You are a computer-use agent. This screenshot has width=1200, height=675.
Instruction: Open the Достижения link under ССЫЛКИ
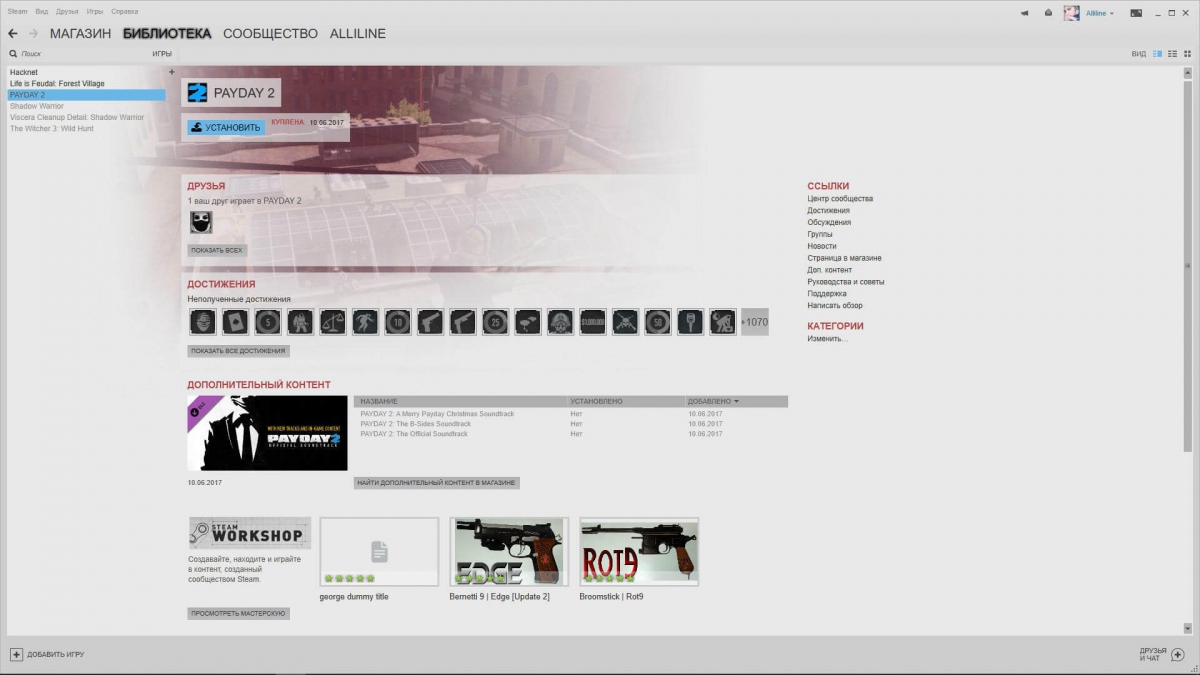(828, 210)
